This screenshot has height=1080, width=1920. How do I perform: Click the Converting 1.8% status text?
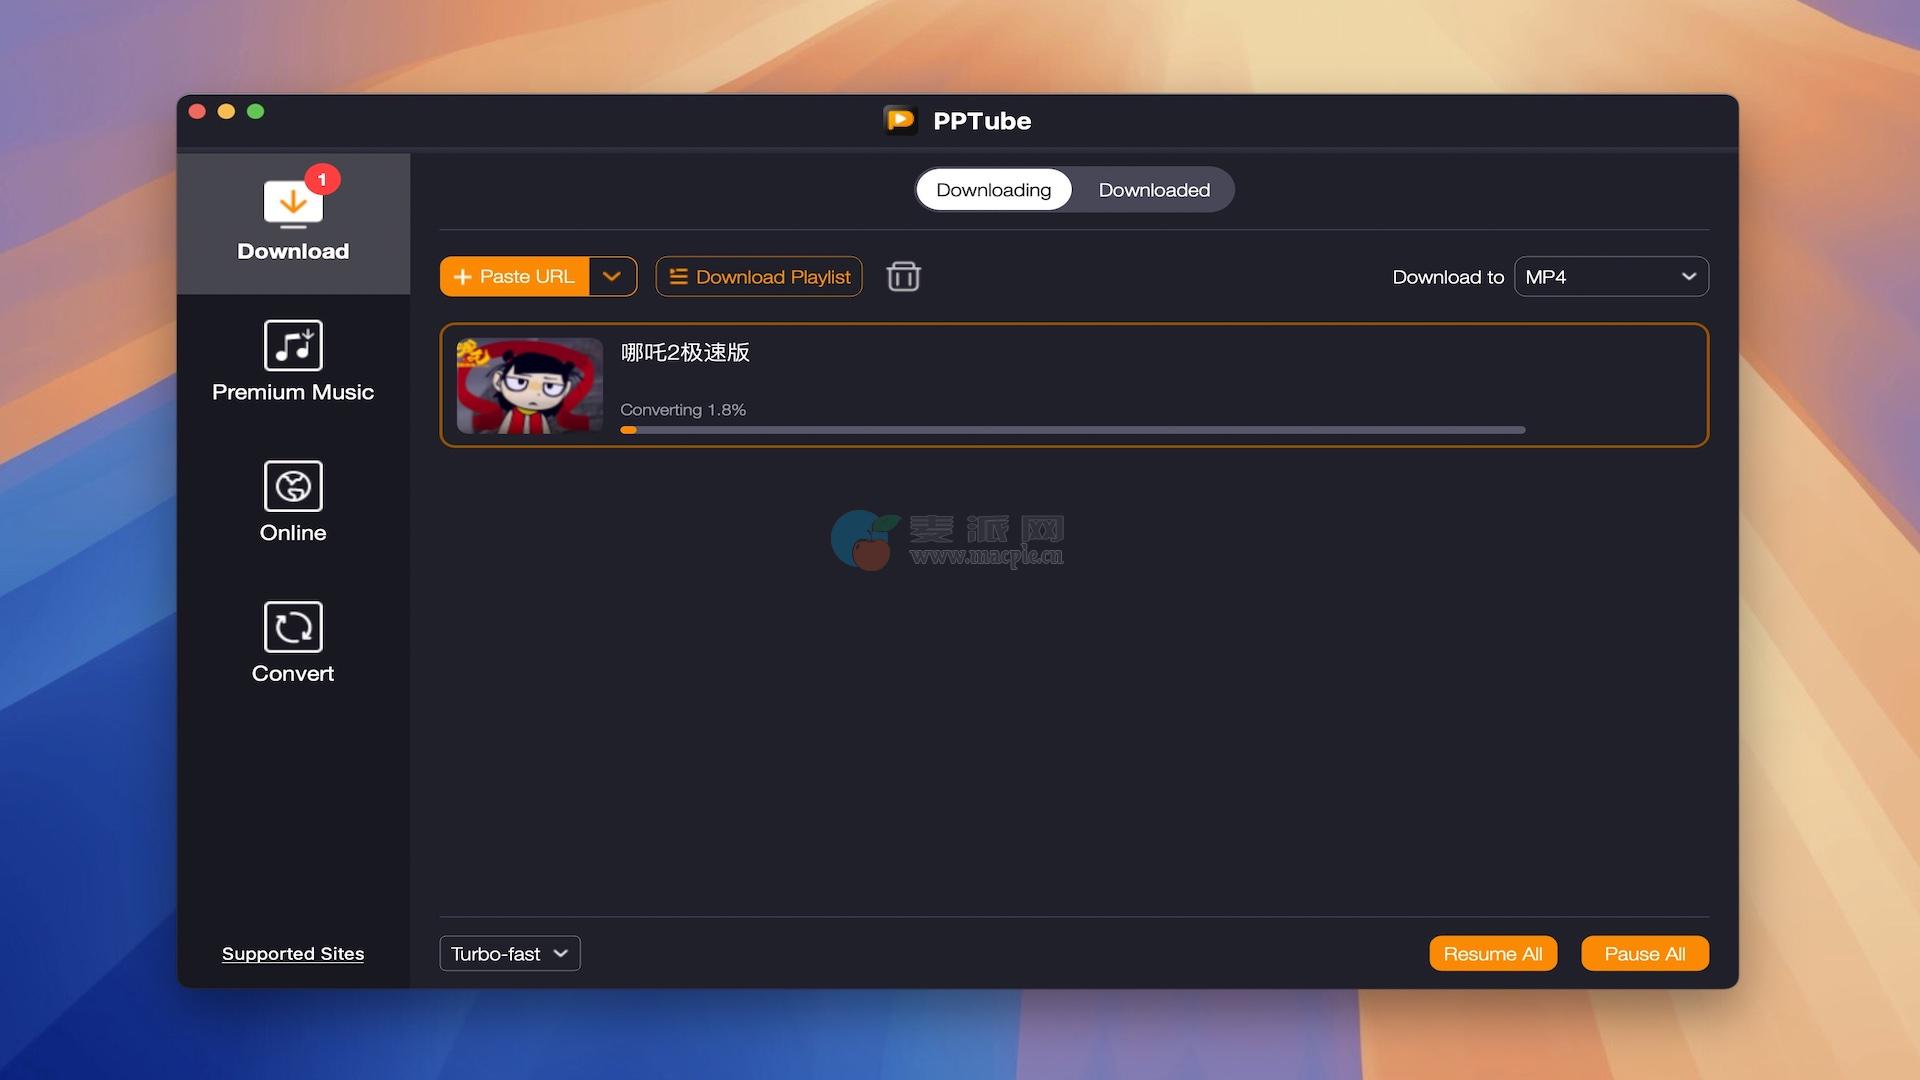[683, 409]
